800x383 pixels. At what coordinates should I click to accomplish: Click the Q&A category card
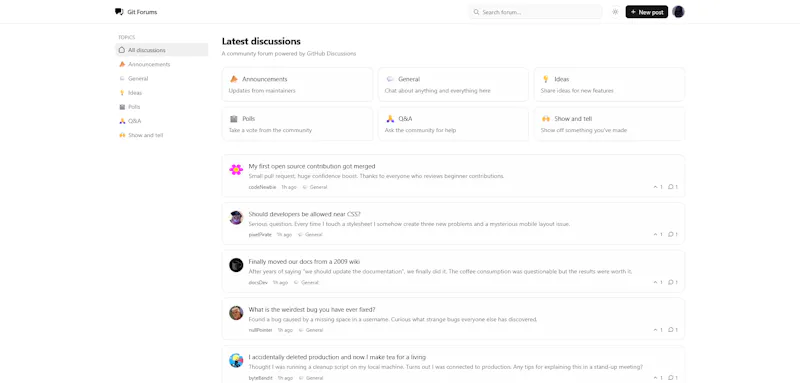point(453,124)
